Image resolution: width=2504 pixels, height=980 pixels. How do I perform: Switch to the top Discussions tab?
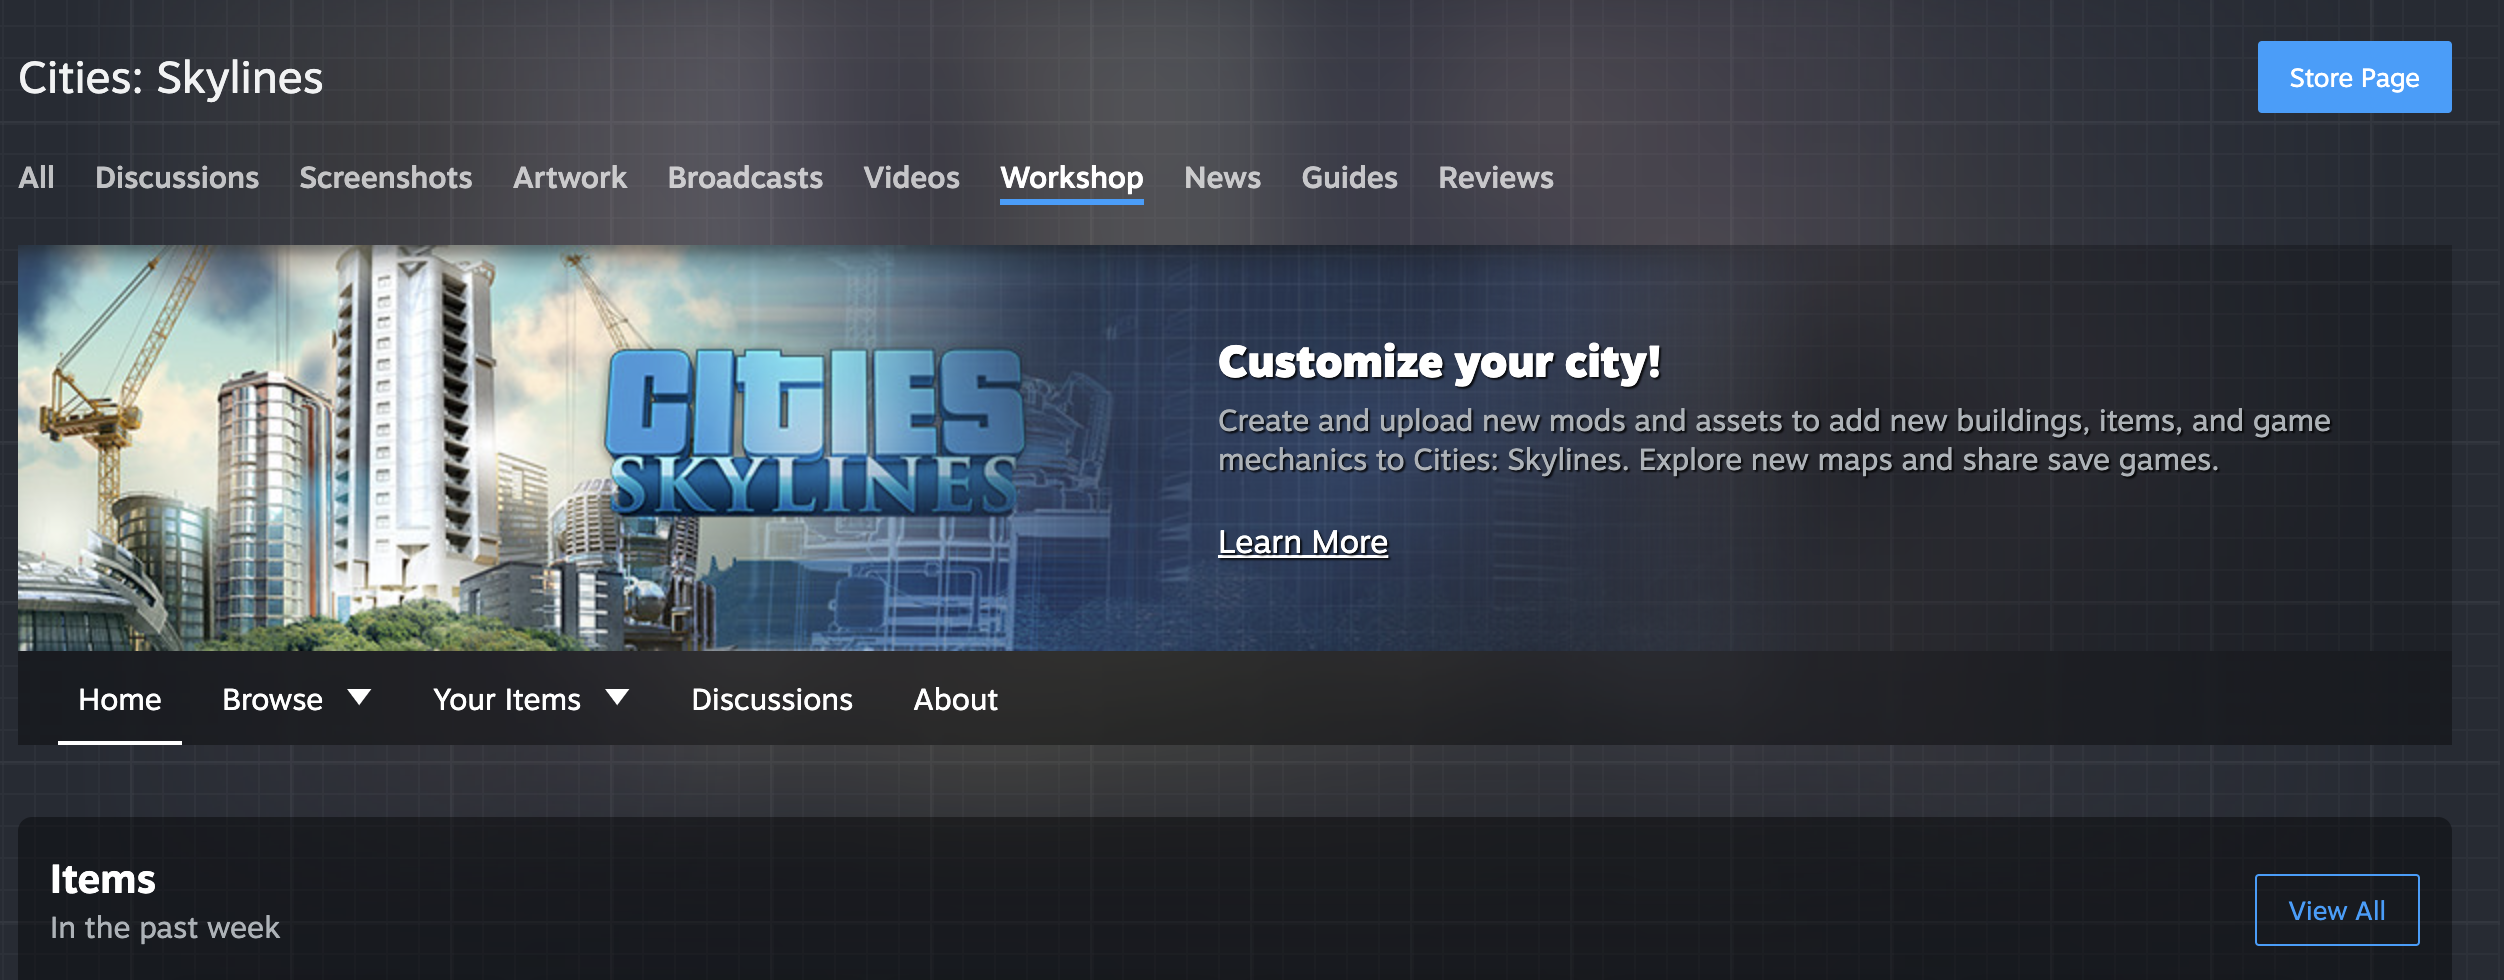pyautogui.click(x=177, y=177)
